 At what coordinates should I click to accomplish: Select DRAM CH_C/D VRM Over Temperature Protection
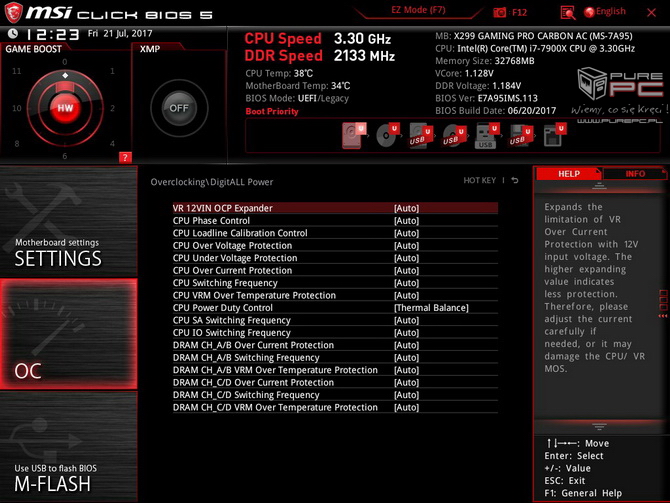pyautogui.click(x=335, y=407)
